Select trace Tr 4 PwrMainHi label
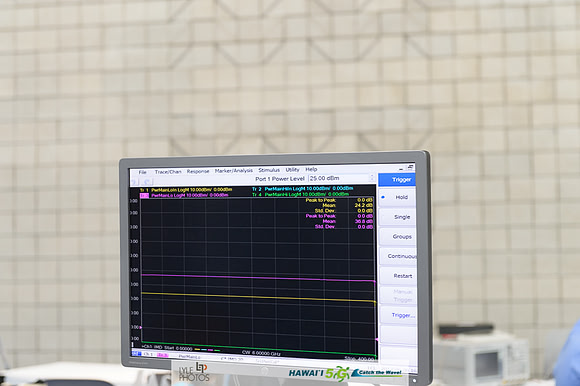This screenshot has height=386, width=580. (x=300, y=194)
